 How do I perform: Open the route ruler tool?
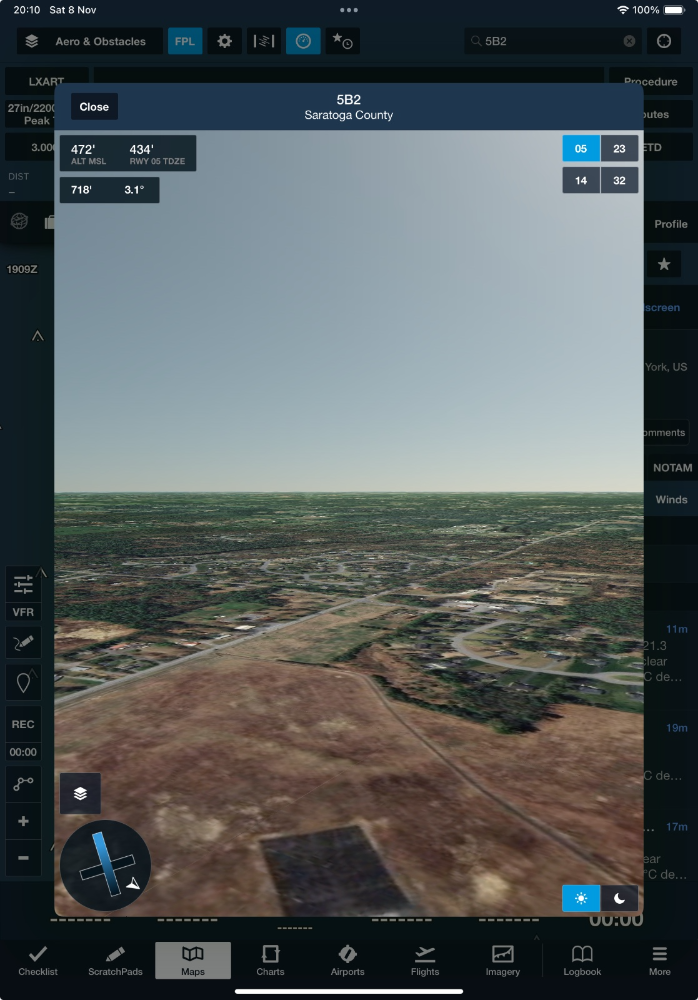pyautogui.click(x=23, y=785)
